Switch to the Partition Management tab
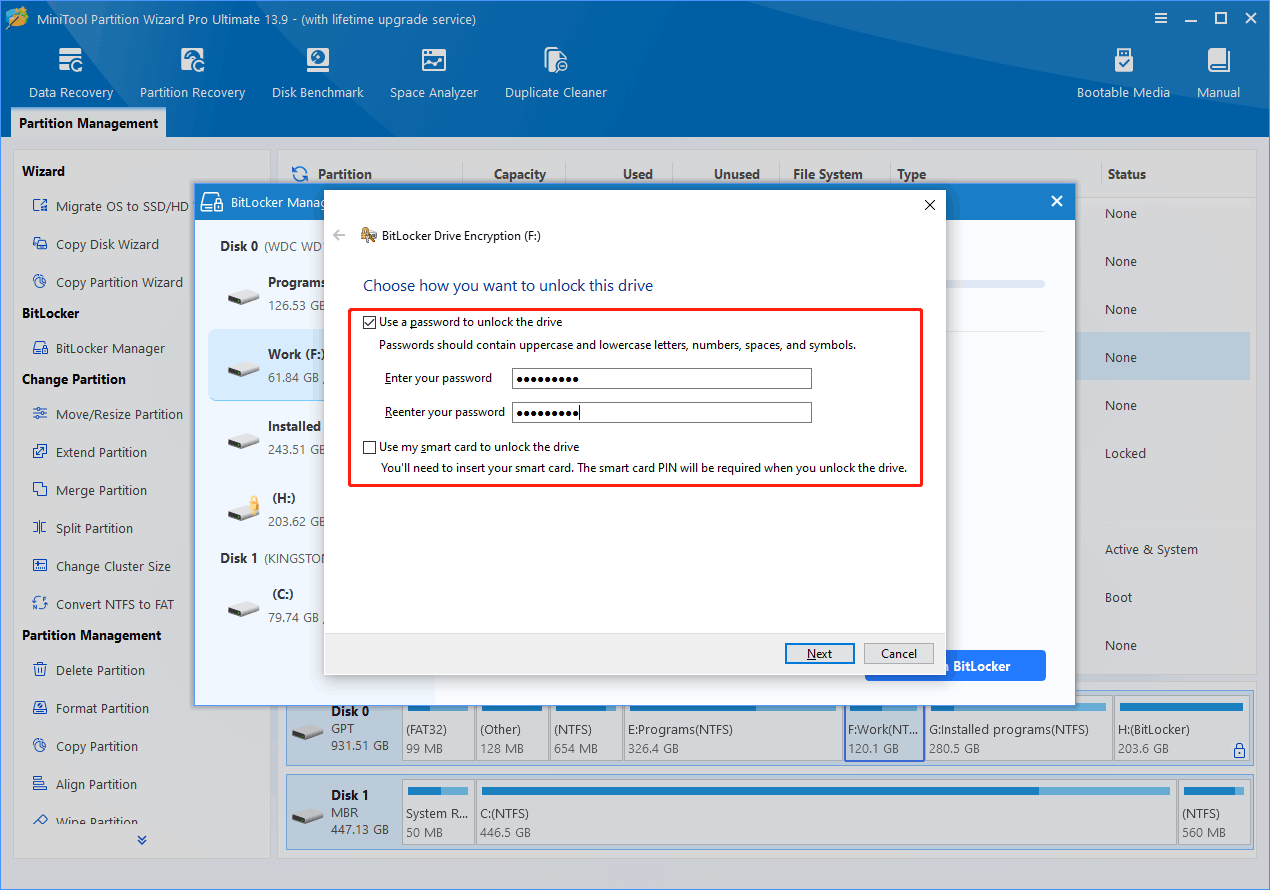The image size is (1270, 890). pos(89,123)
